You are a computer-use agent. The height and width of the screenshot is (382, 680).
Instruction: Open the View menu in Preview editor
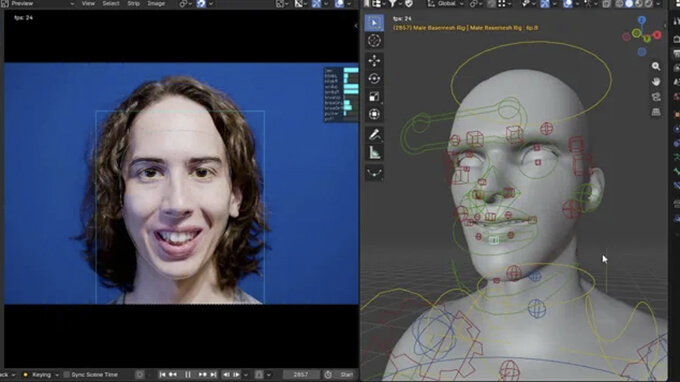click(x=88, y=3)
